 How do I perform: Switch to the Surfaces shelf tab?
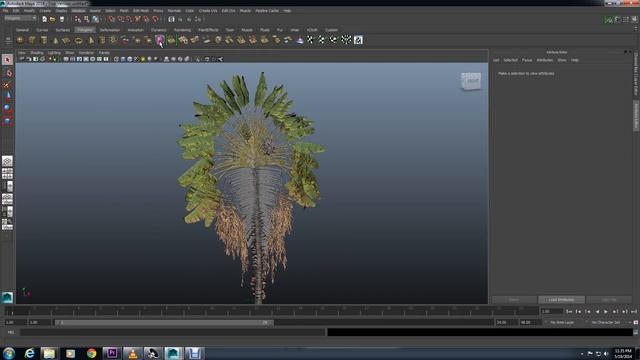pyautogui.click(x=62, y=30)
